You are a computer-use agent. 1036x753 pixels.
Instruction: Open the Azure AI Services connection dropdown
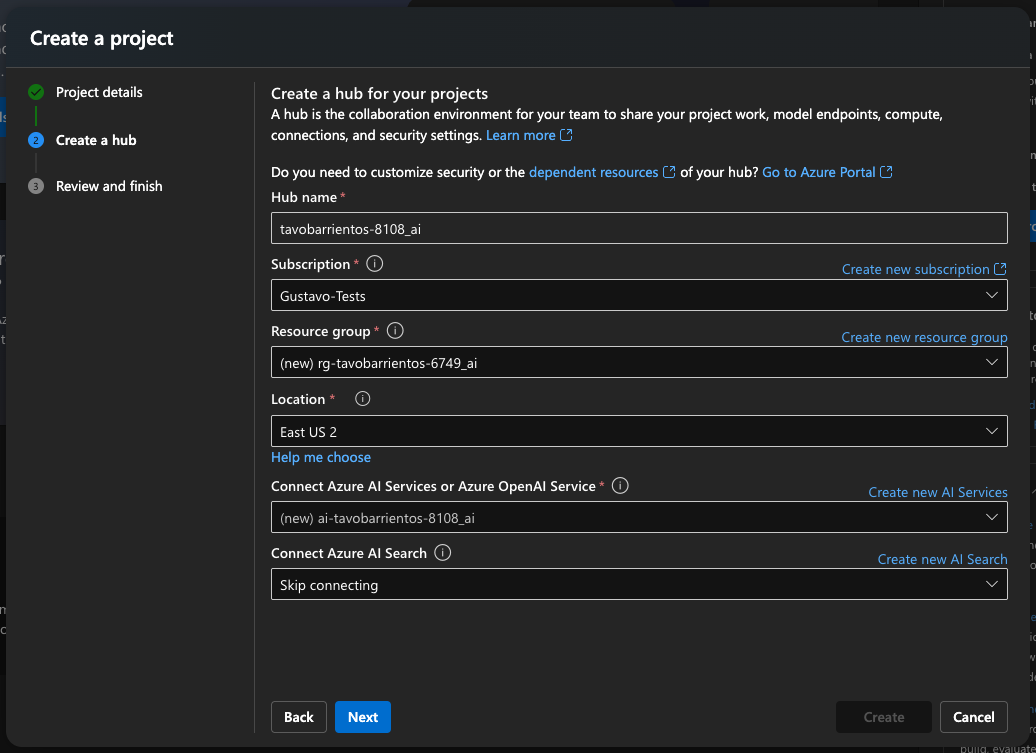tap(639, 517)
